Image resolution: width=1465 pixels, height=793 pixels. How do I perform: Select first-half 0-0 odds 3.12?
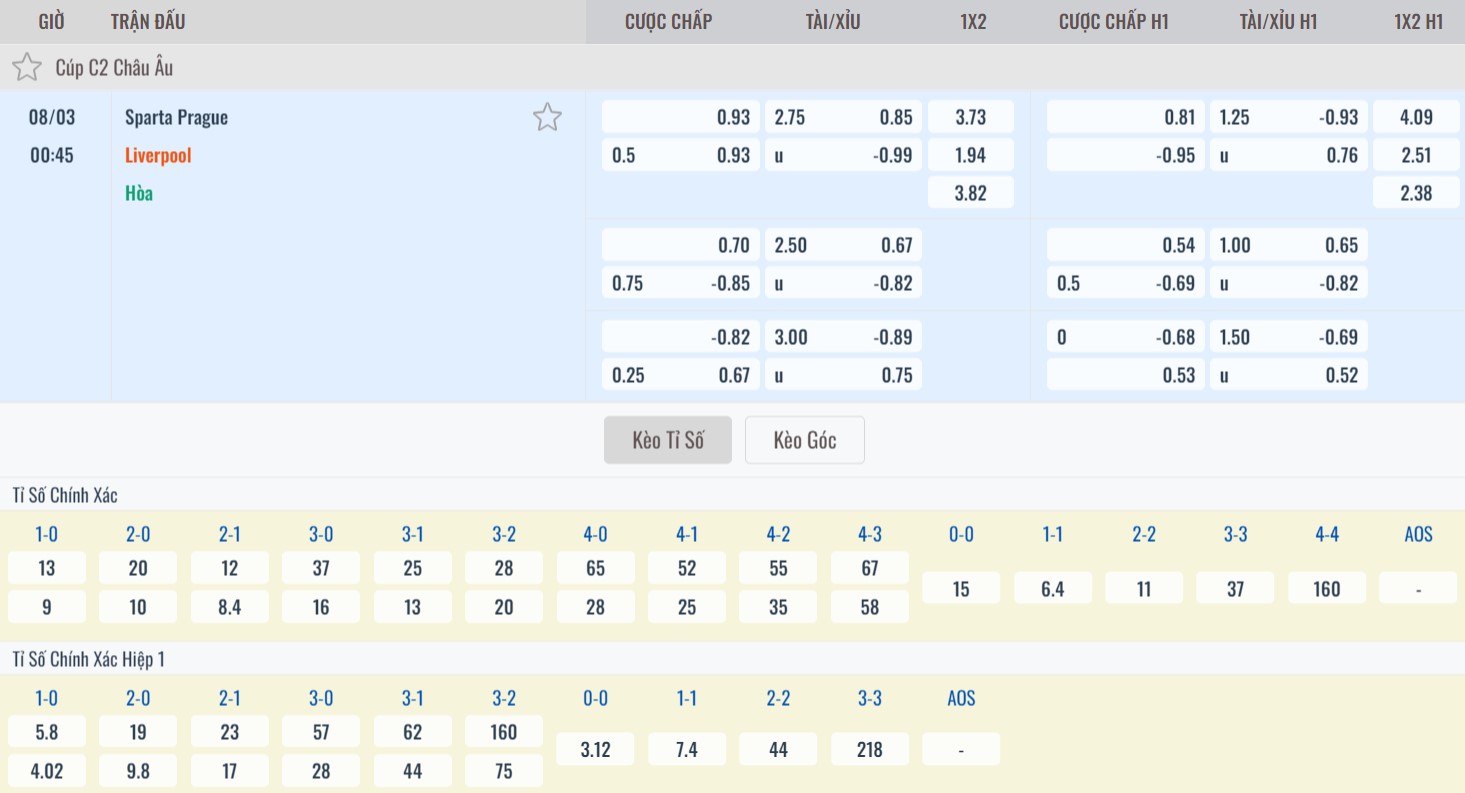click(x=595, y=749)
